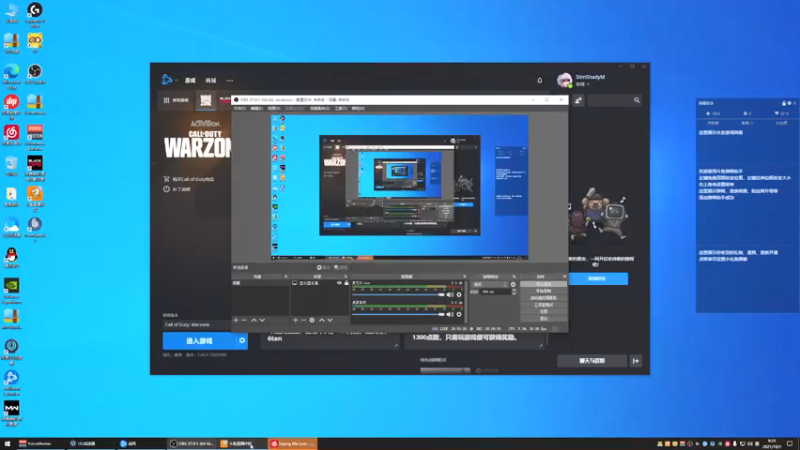
Task: Switch to OBS 27.0.1 taskbar item
Action: pyautogui.click(x=192, y=444)
